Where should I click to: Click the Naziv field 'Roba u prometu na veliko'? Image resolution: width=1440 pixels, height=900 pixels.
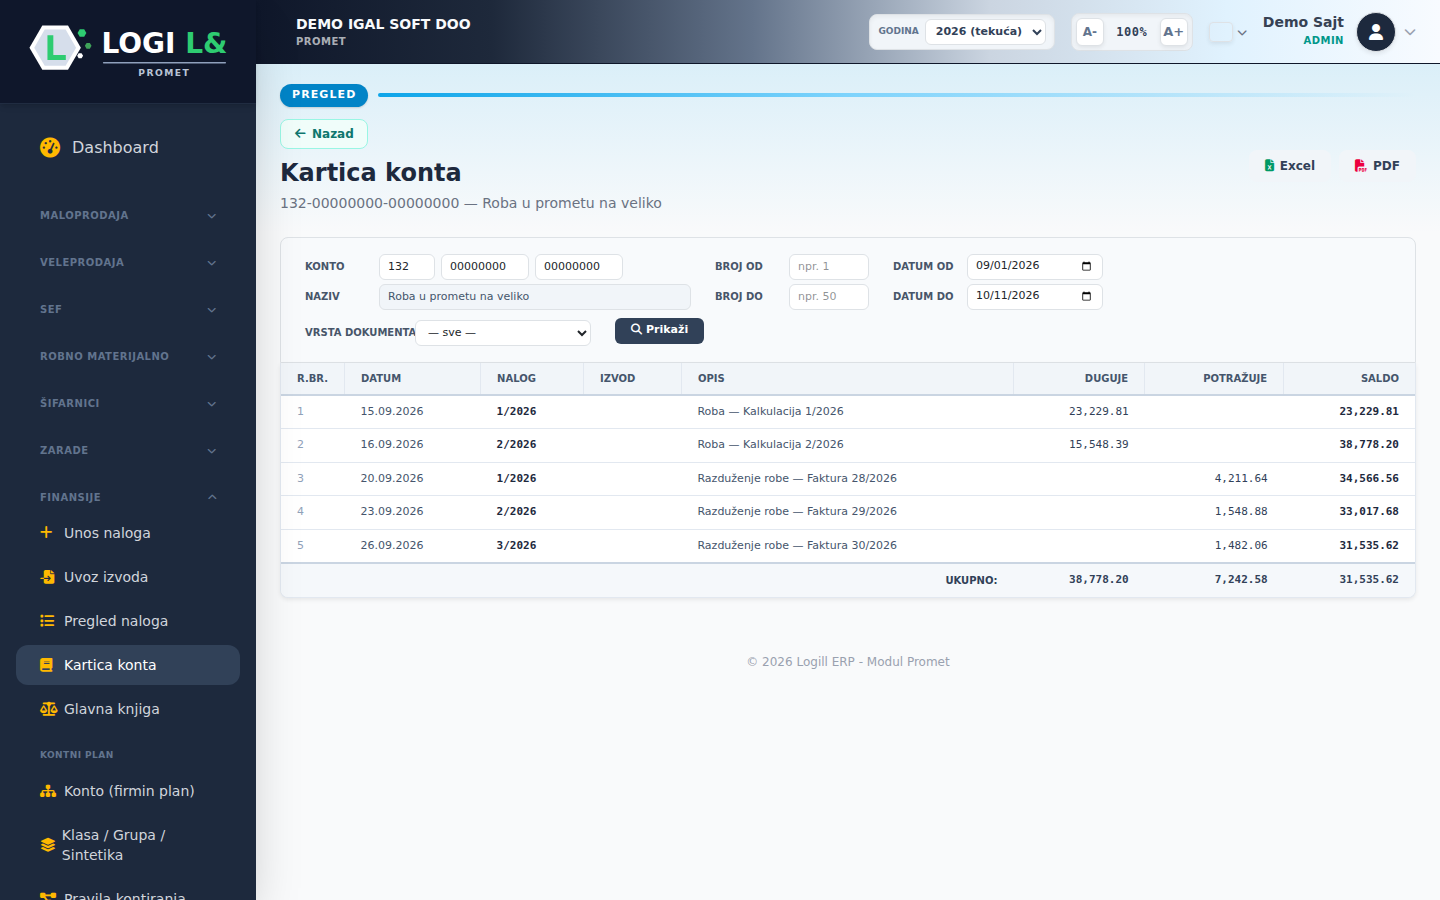tap(535, 297)
